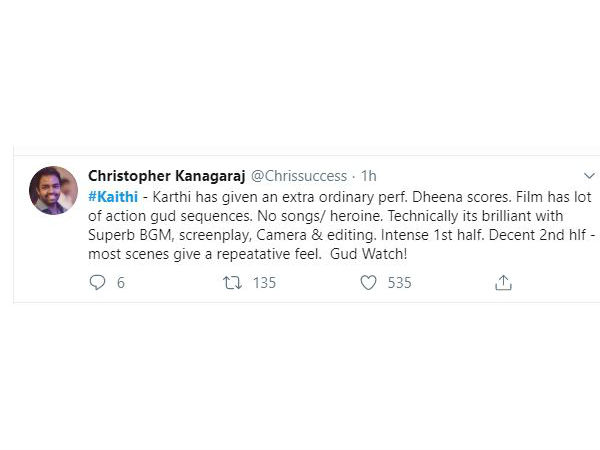Like the tweet with heart icon
600x450 pixels.
[x=368, y=283]
